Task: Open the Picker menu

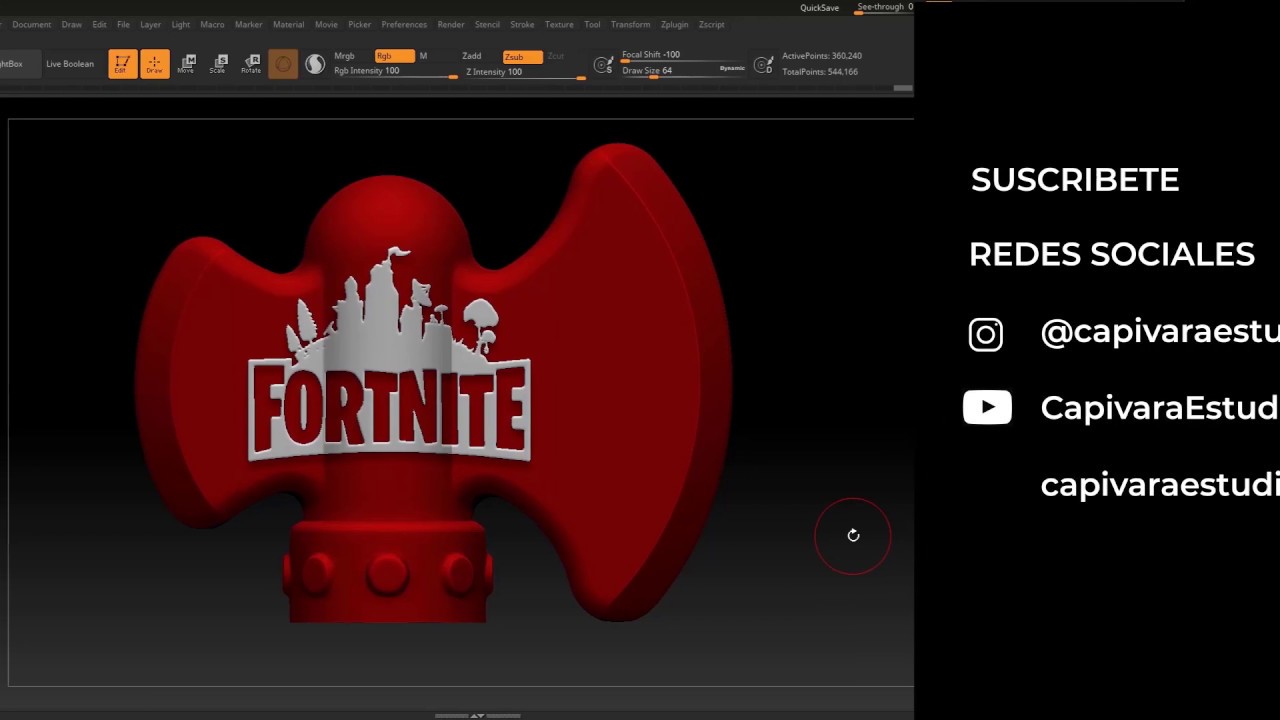Action: [359, 24]
